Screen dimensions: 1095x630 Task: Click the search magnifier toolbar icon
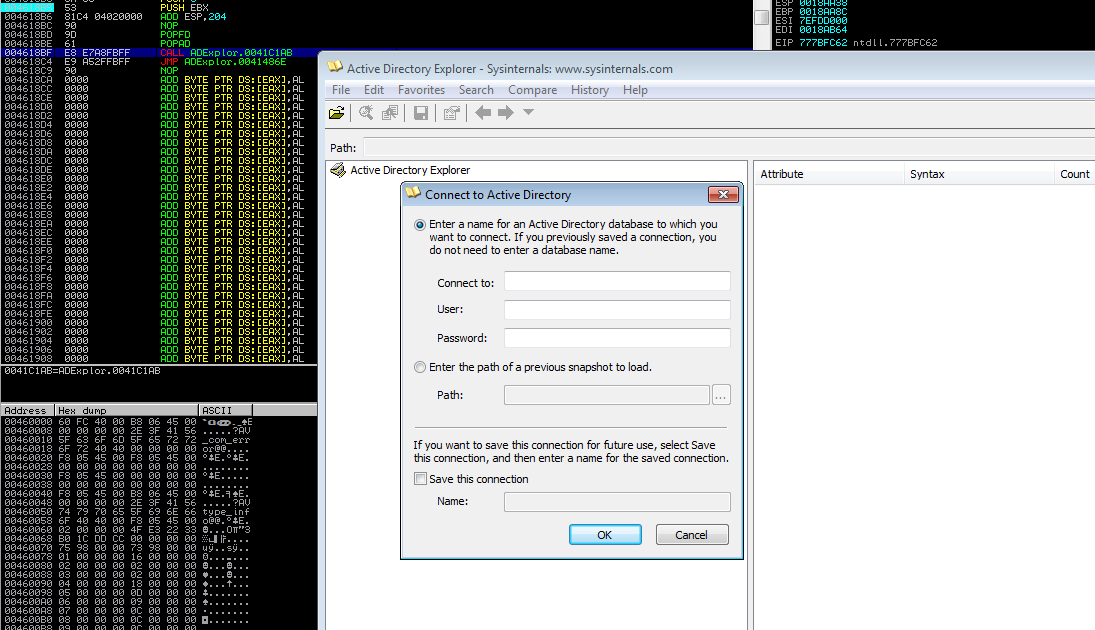pyautogui.click(x=368, y=113)
